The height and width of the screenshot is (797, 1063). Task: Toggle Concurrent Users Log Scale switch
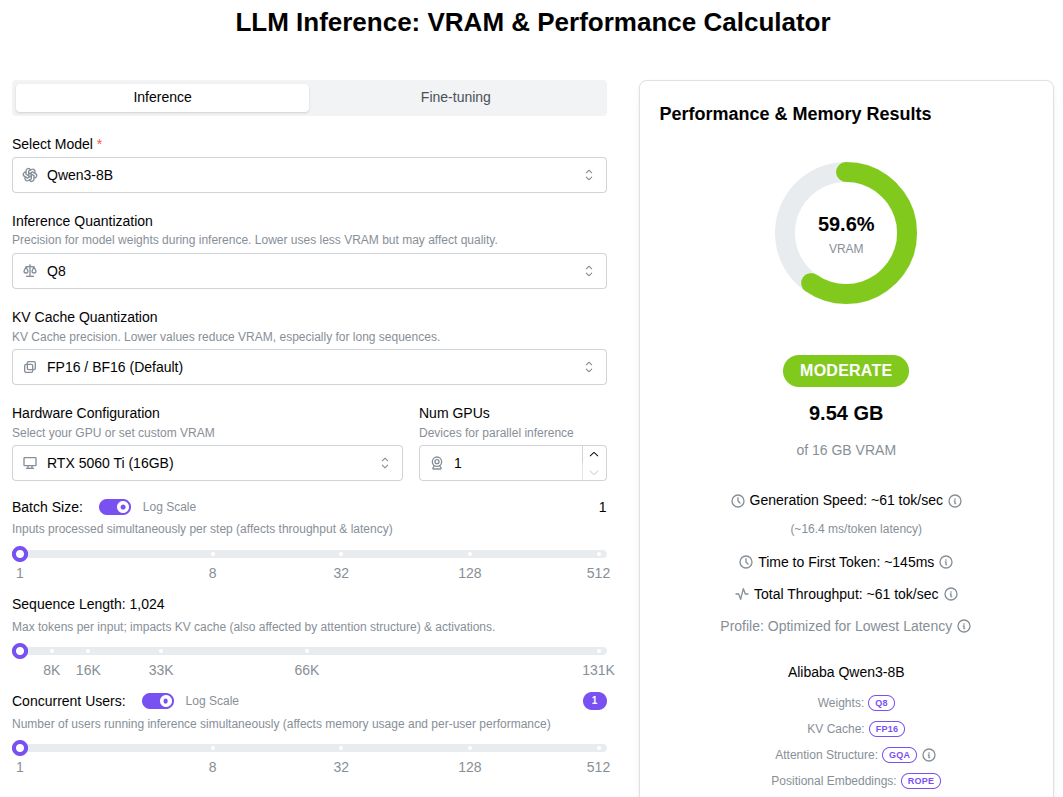[x=158, y=701]
